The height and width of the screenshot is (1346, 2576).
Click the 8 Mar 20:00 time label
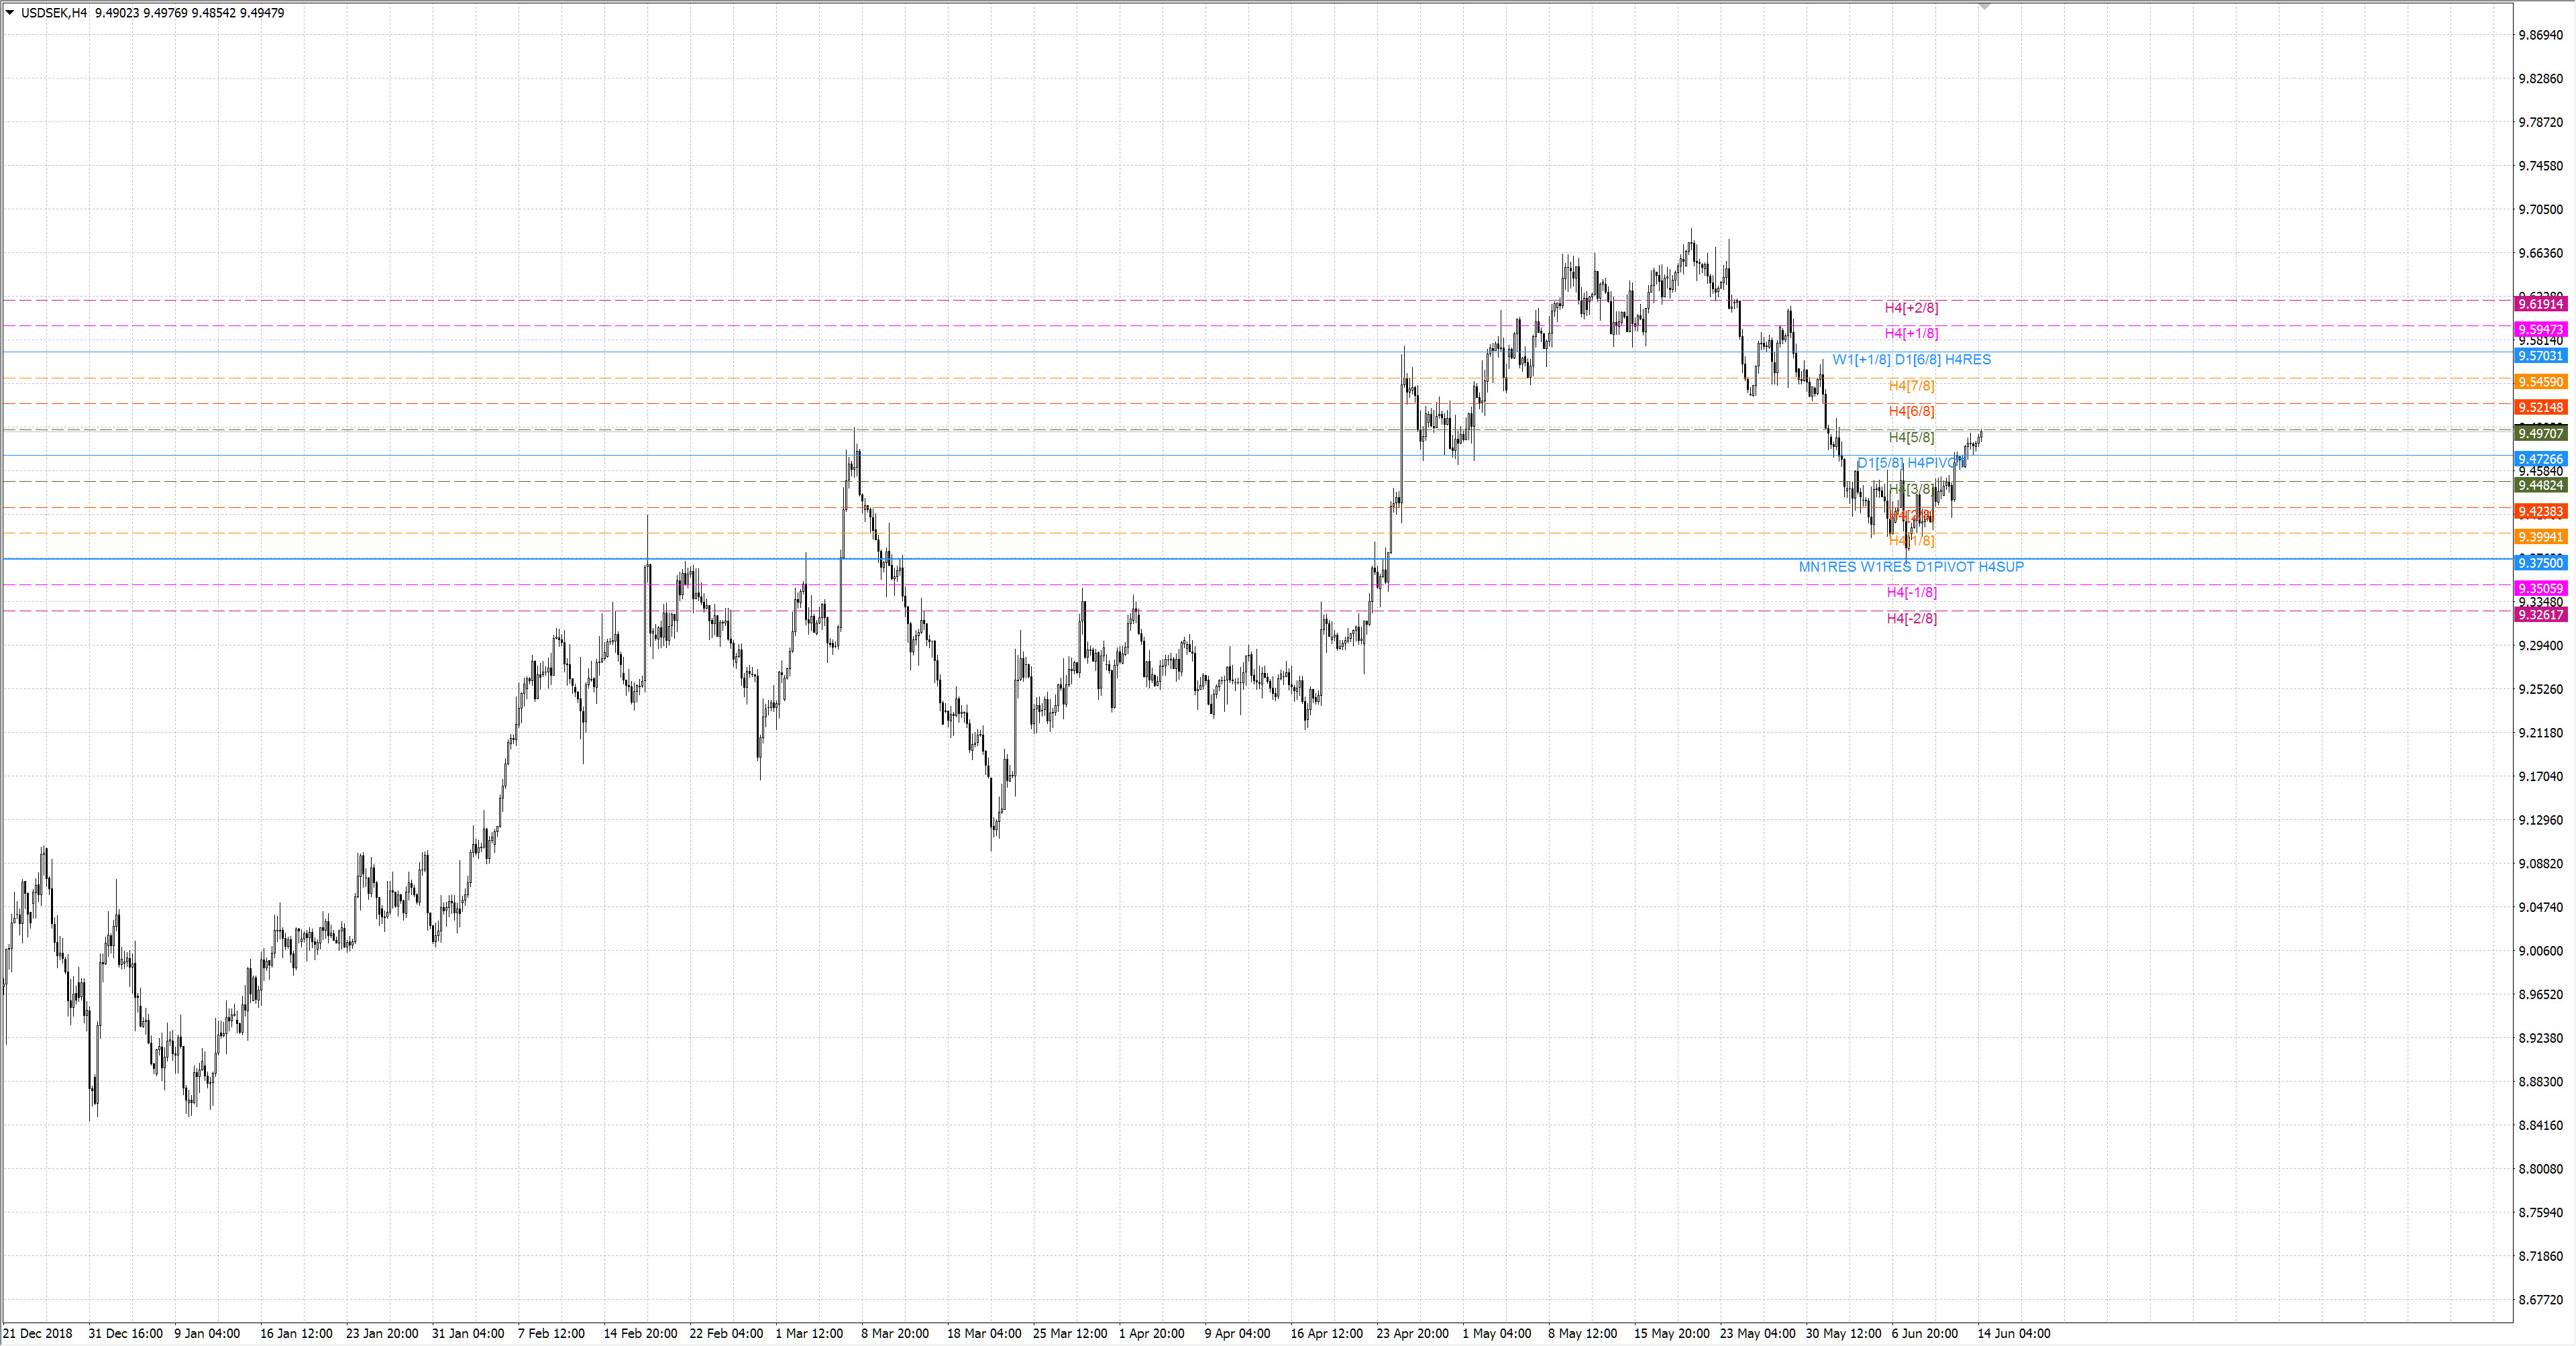click(x=895, y=1334)
